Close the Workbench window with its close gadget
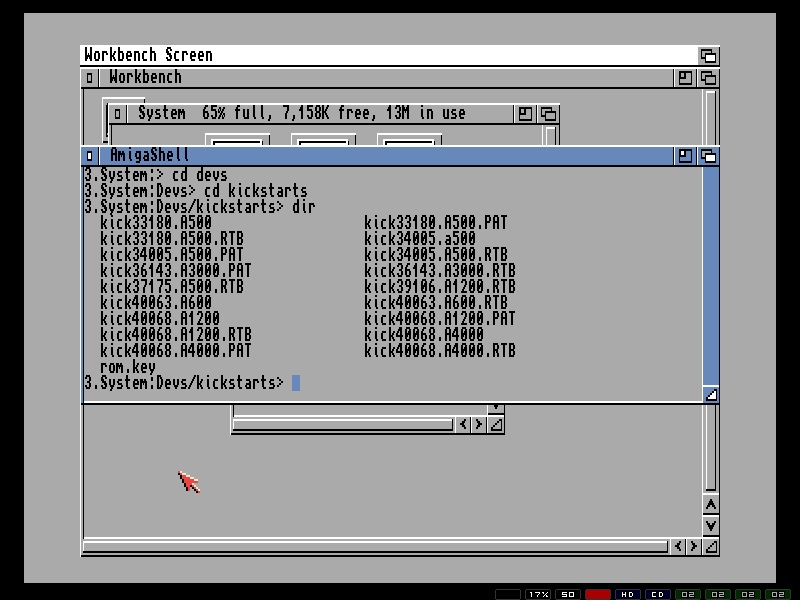This screenshot has height=600, width=800. (89, 78)
